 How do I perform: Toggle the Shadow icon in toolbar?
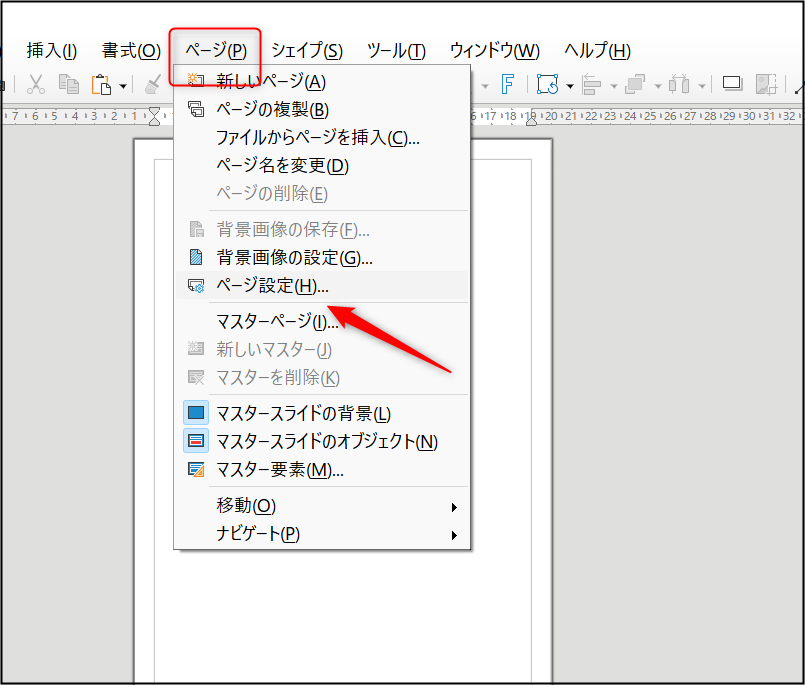point(733,84)
